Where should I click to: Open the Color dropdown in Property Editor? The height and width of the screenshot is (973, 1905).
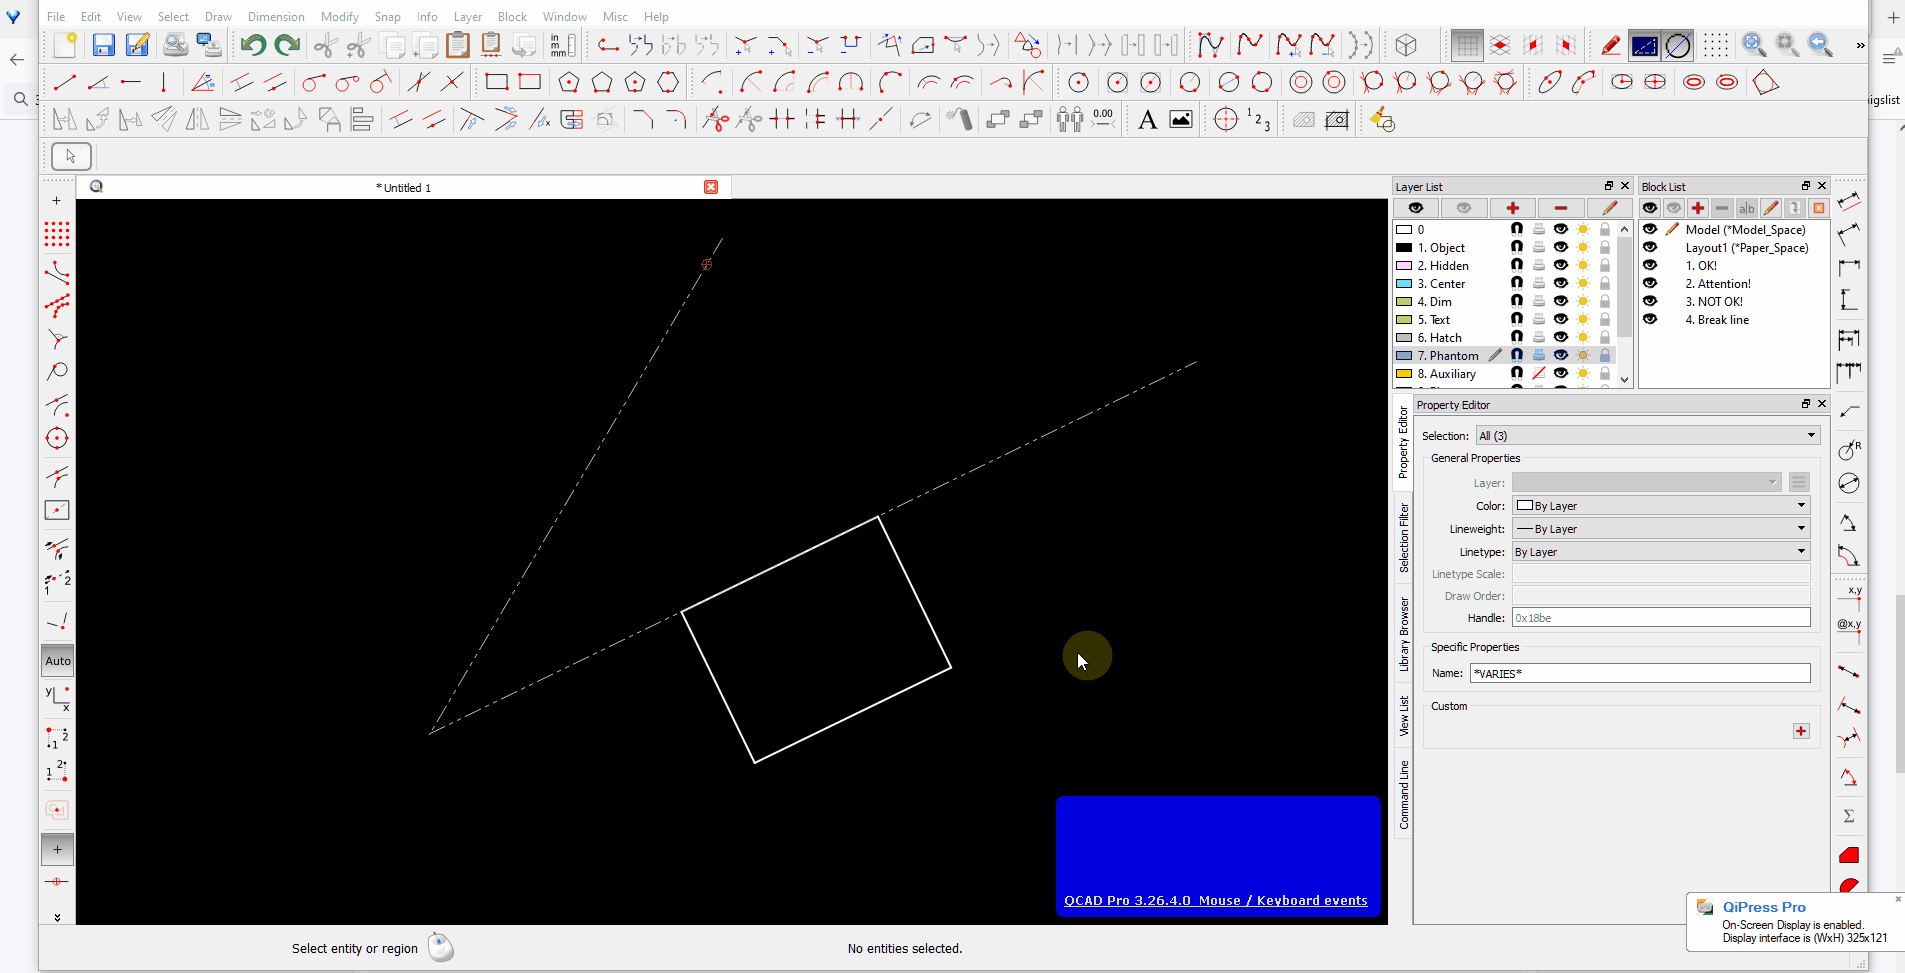coord(1661,506)
